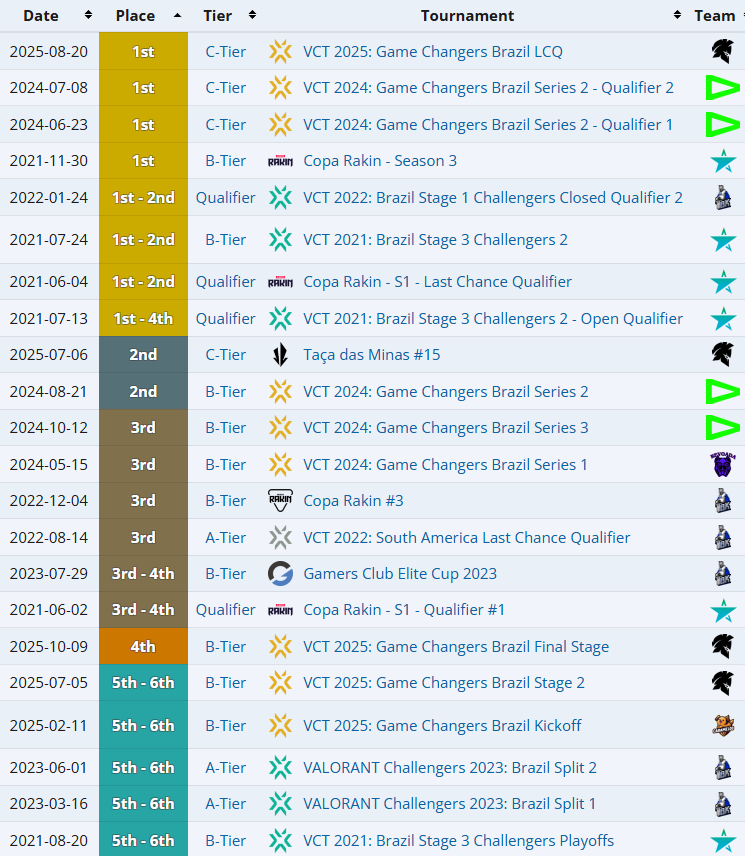Screen dimensions: 745x856
Task: Sort by Tournament column arrows
Action: coord(677,15)
